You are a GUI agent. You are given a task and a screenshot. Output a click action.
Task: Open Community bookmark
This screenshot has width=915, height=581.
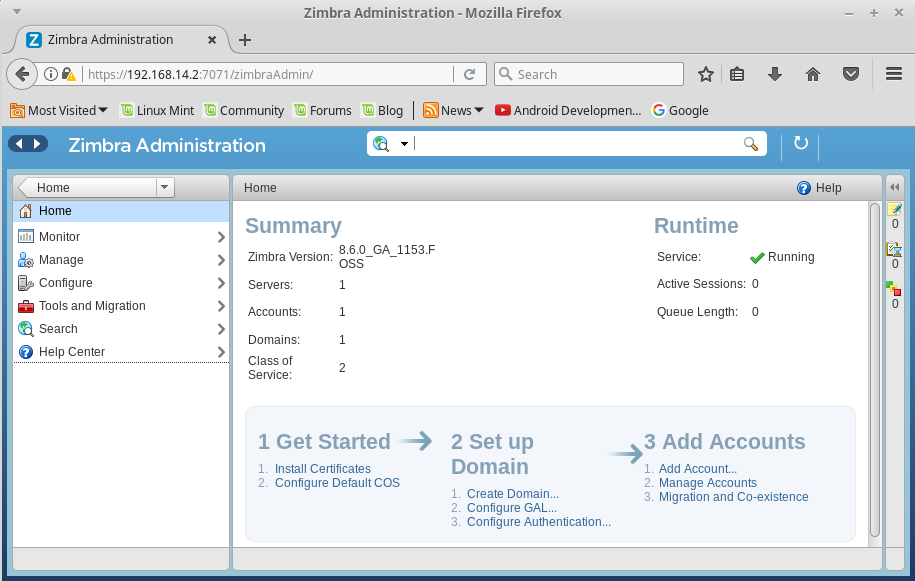[x=243, y=110]
